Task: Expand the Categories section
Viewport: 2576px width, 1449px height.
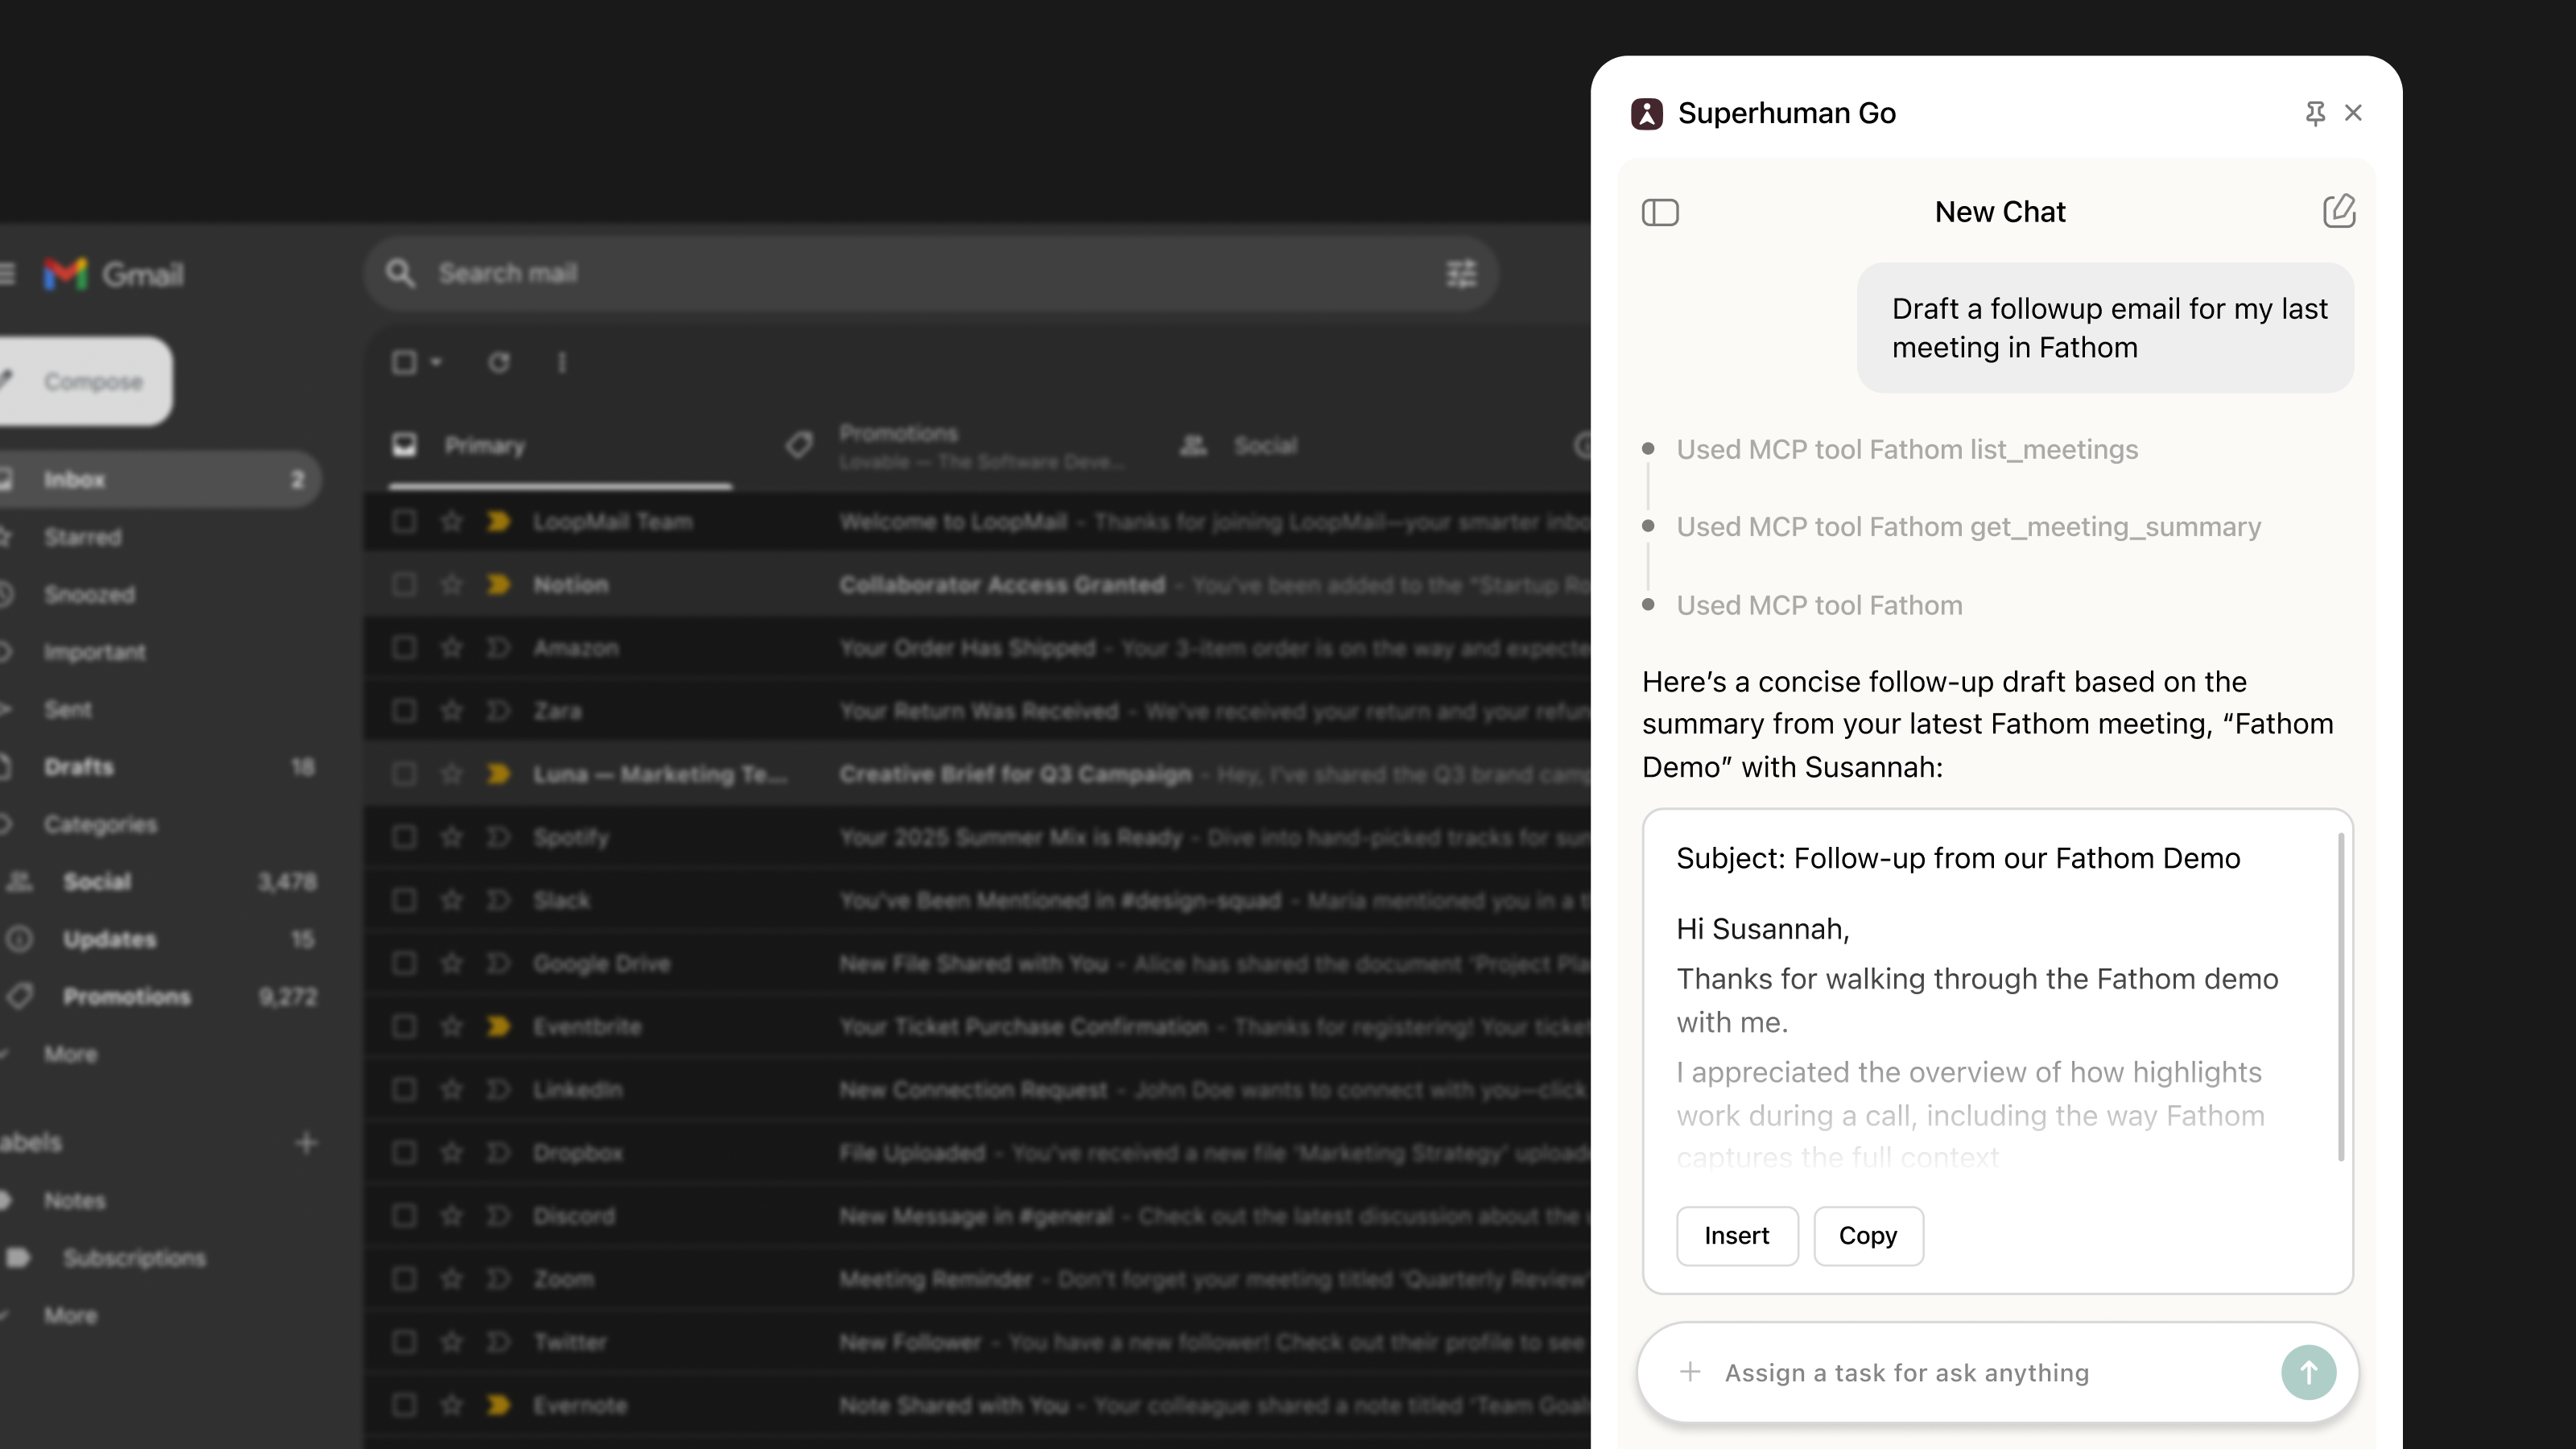Action: 100,824
